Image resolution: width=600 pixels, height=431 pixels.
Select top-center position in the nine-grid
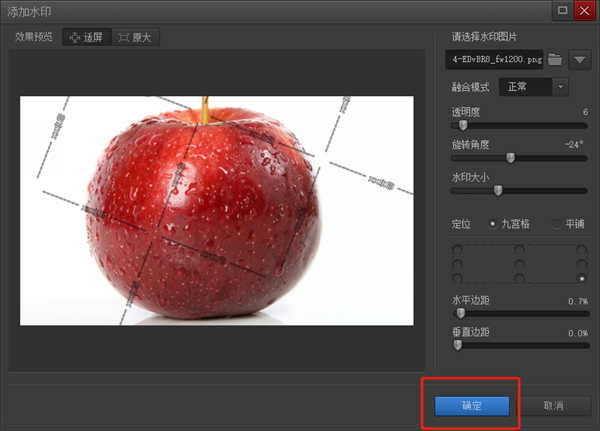[x=519, y=250]
